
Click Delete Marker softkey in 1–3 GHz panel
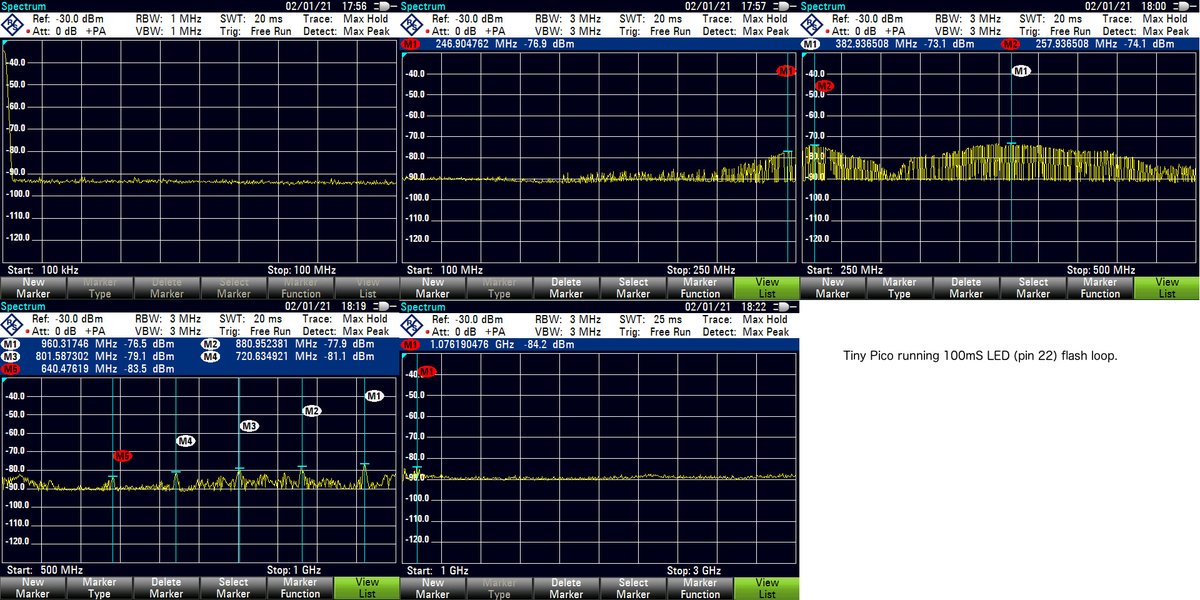tap(566, 588)
